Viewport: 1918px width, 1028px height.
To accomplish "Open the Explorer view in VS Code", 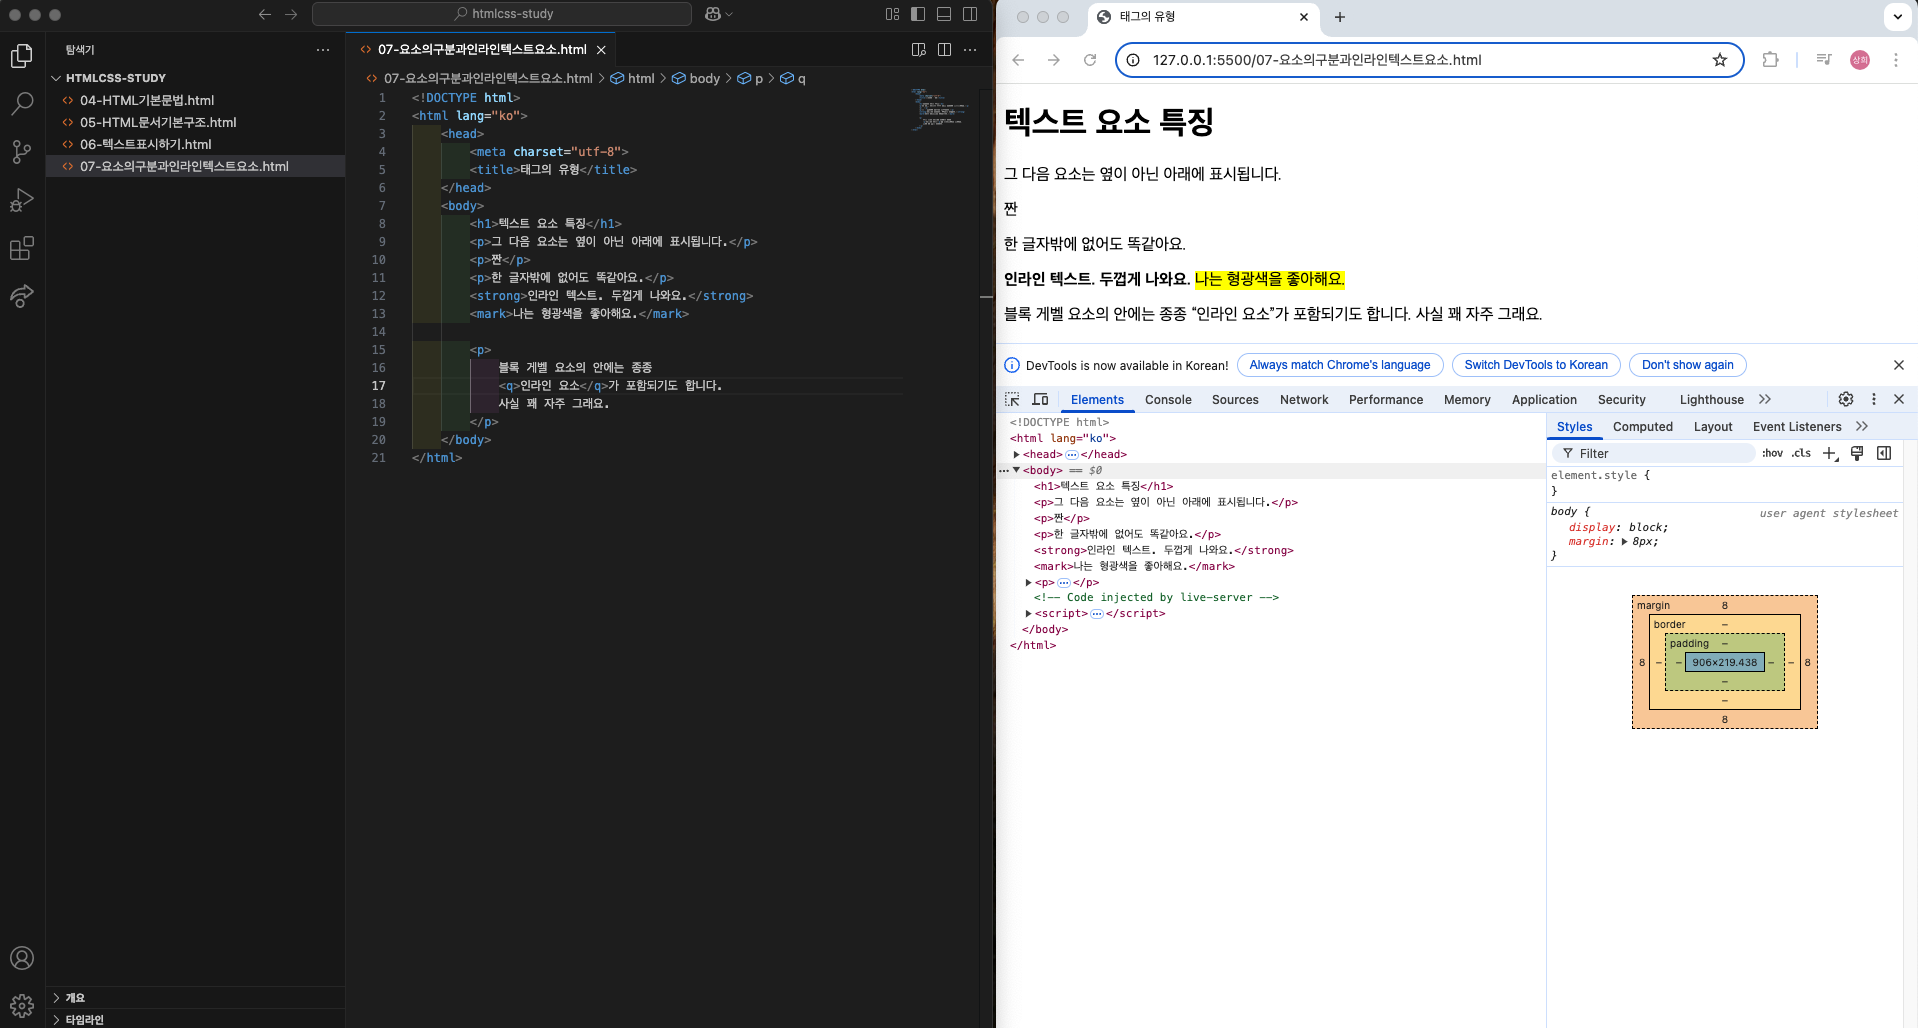I will pyautogui.click(x=22, y=56).
